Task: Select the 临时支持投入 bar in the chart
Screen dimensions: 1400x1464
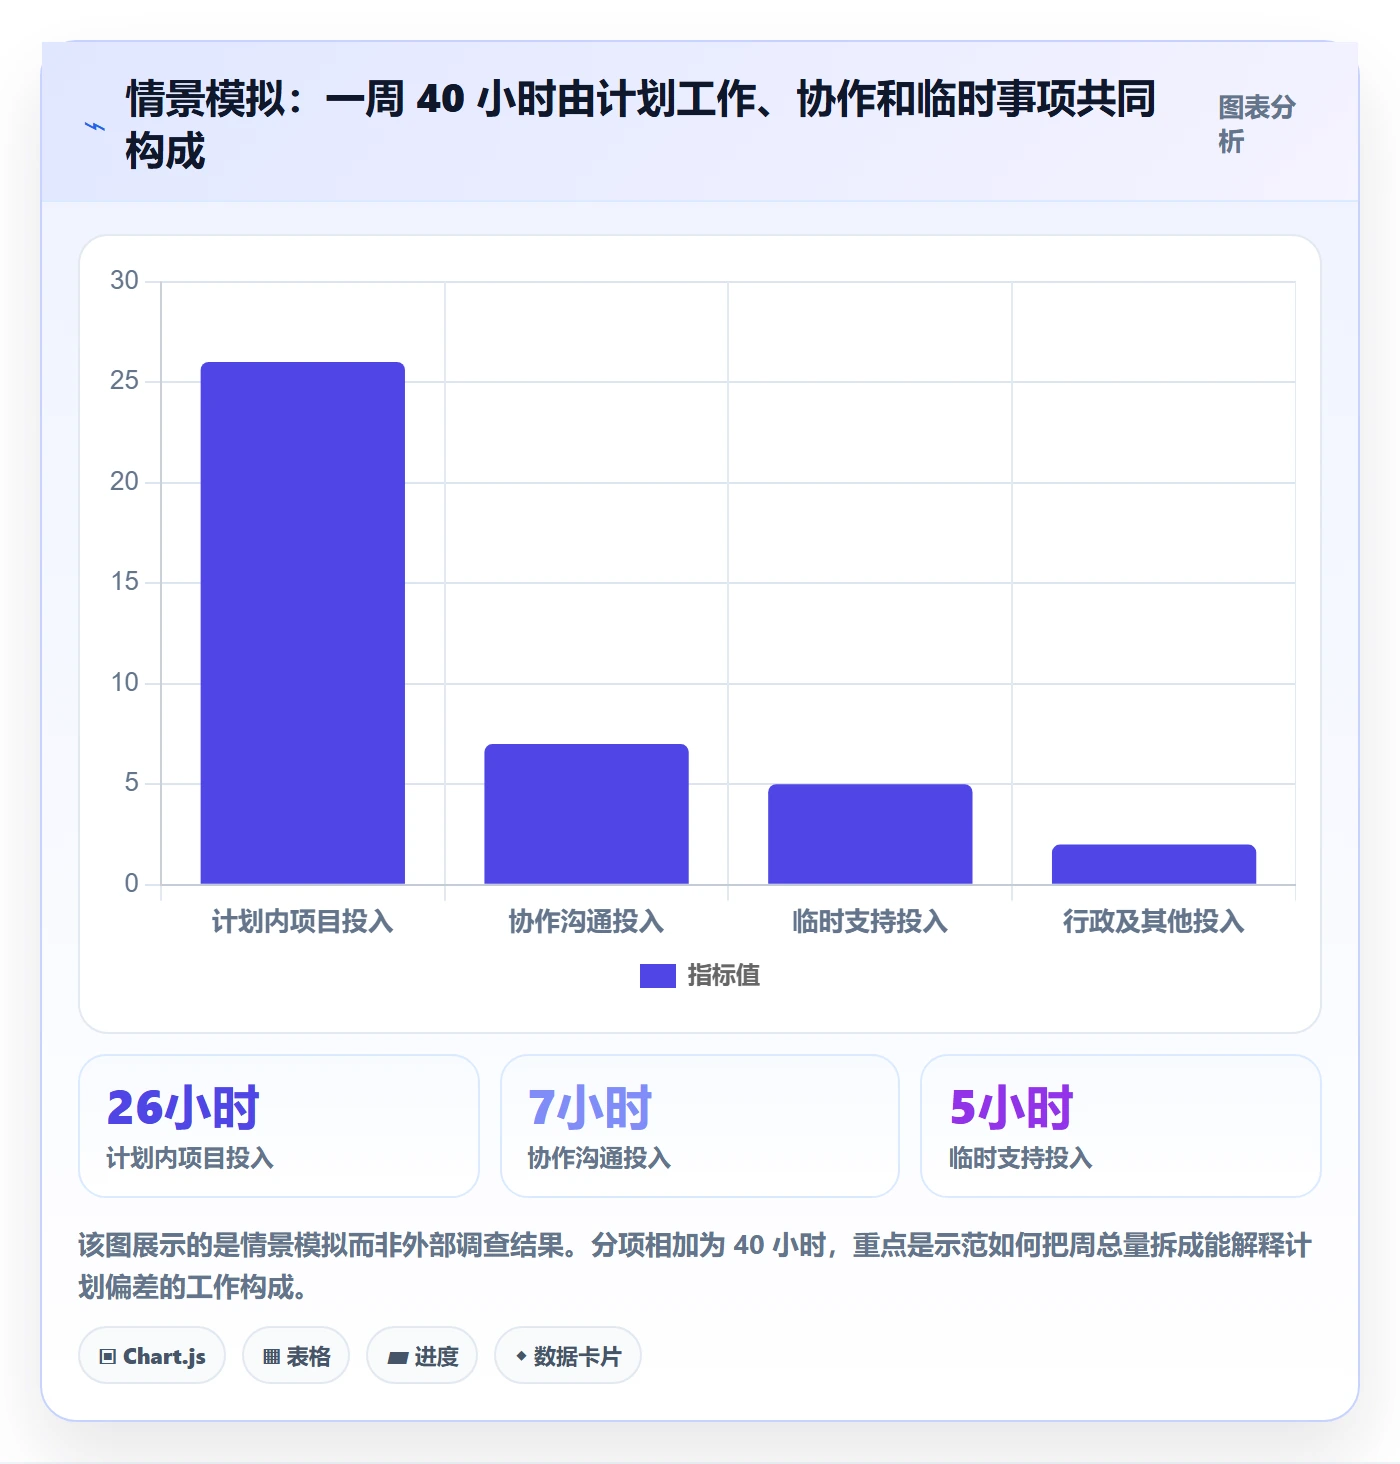Action: coord(870,834)
